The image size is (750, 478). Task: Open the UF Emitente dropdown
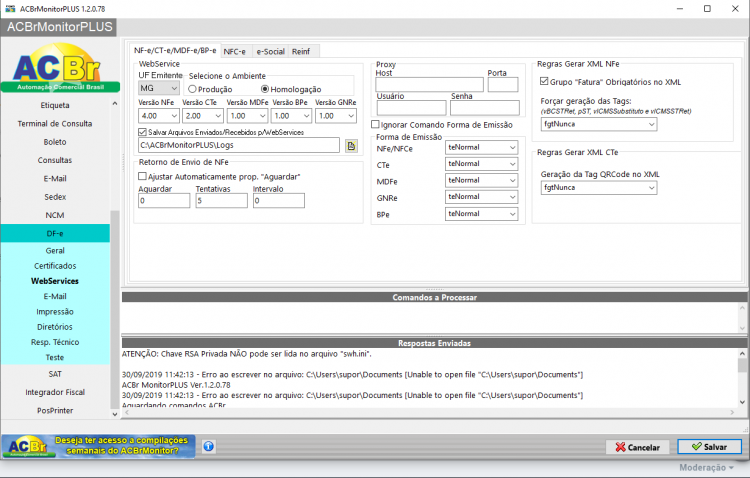pyautogui.click(x=159, y=88)
